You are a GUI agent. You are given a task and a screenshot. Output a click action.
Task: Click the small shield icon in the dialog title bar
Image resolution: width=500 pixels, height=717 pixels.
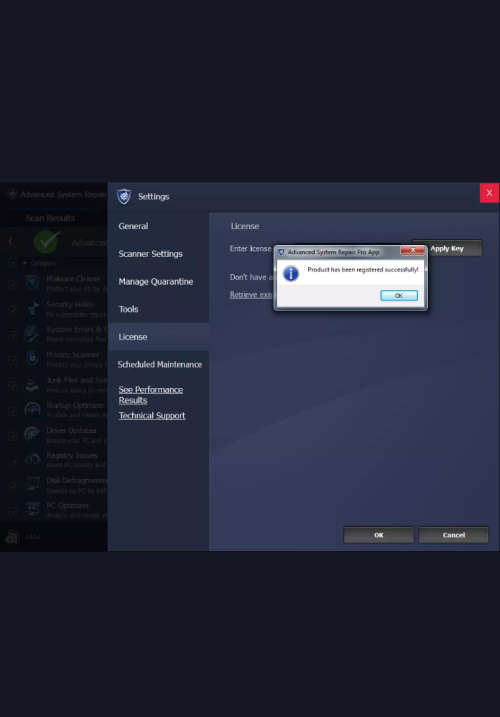[x=281, y=252]
